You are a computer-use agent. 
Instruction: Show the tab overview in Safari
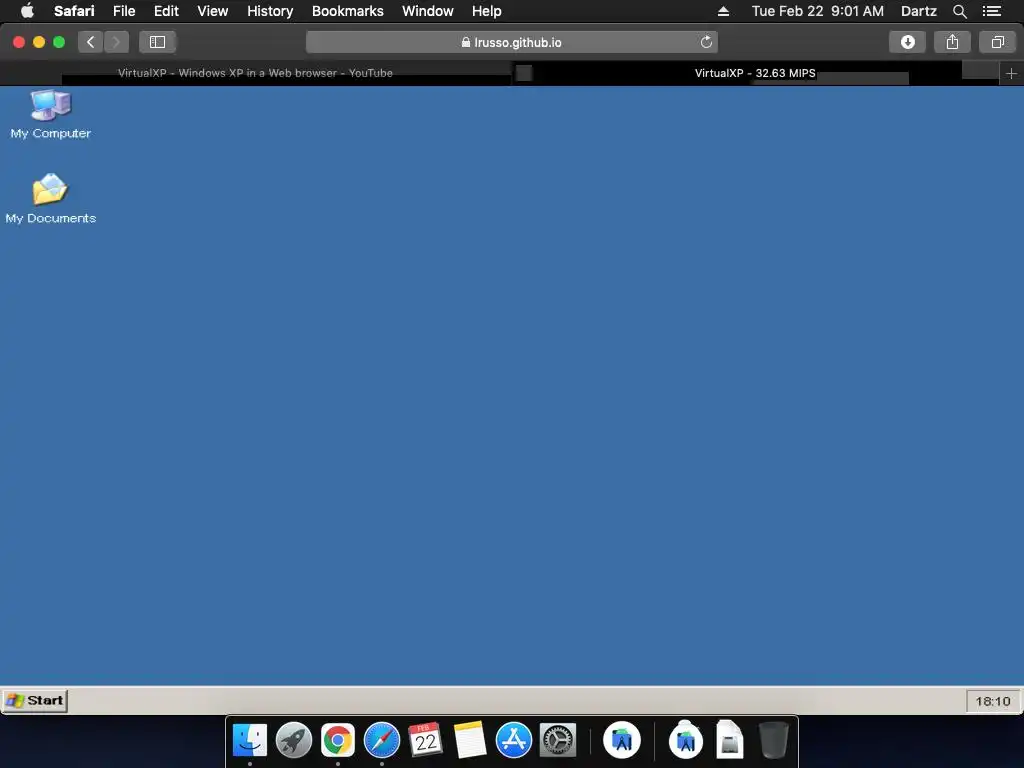(997, 42)
